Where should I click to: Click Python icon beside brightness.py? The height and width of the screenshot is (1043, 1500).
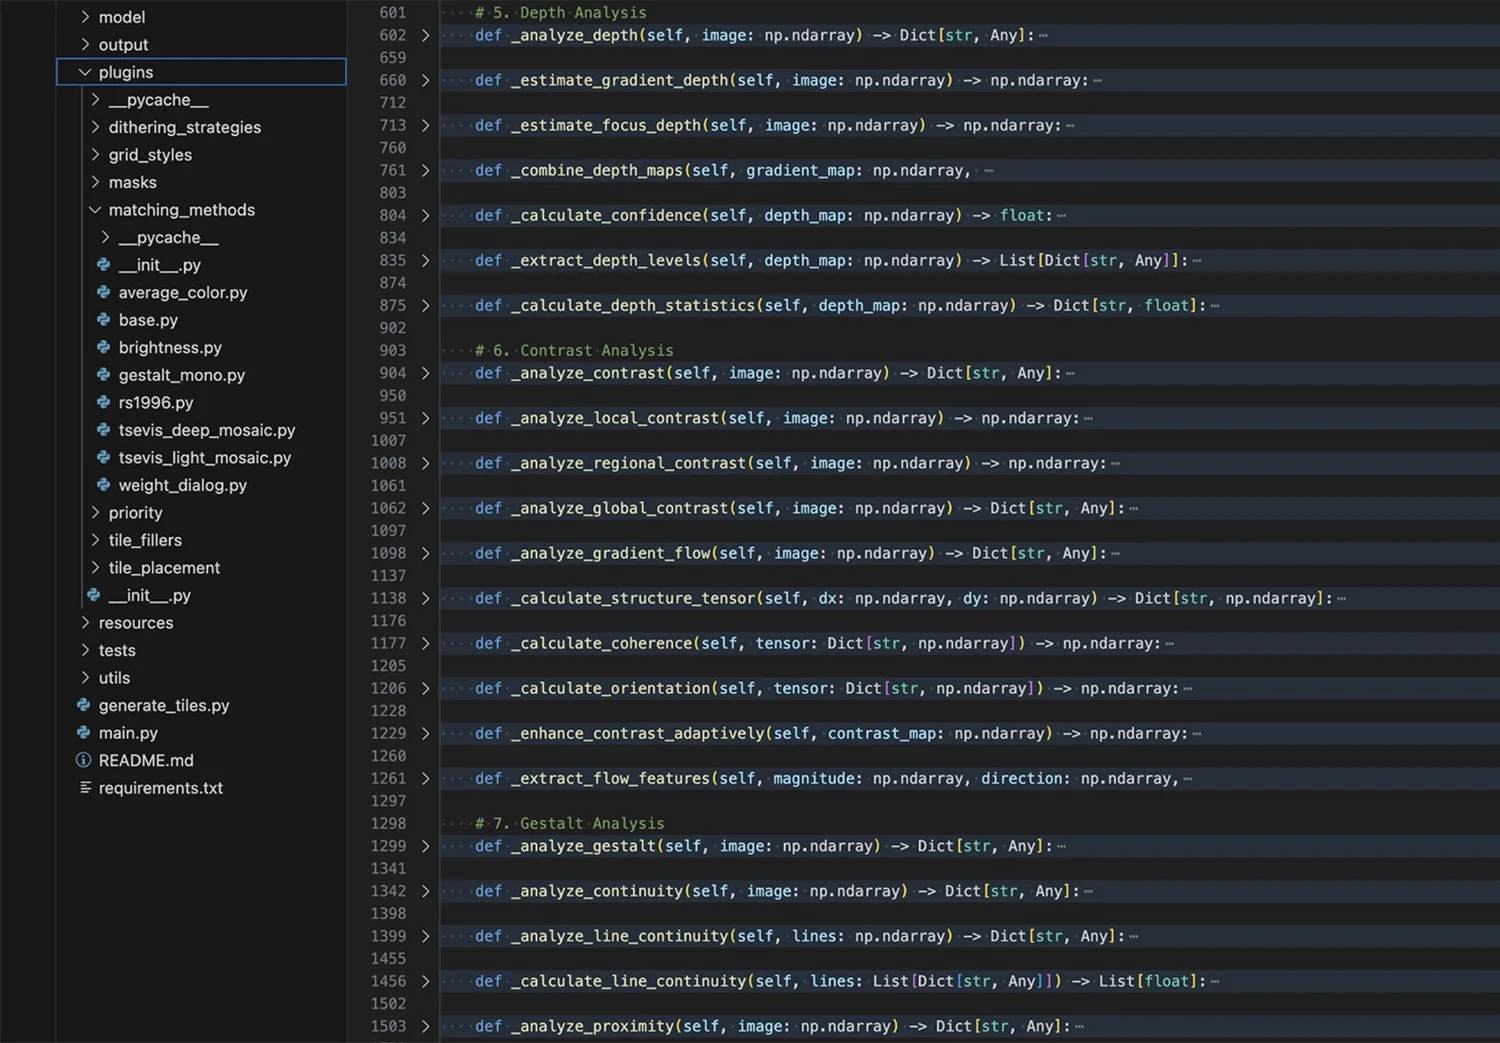(x=103, y=347)
